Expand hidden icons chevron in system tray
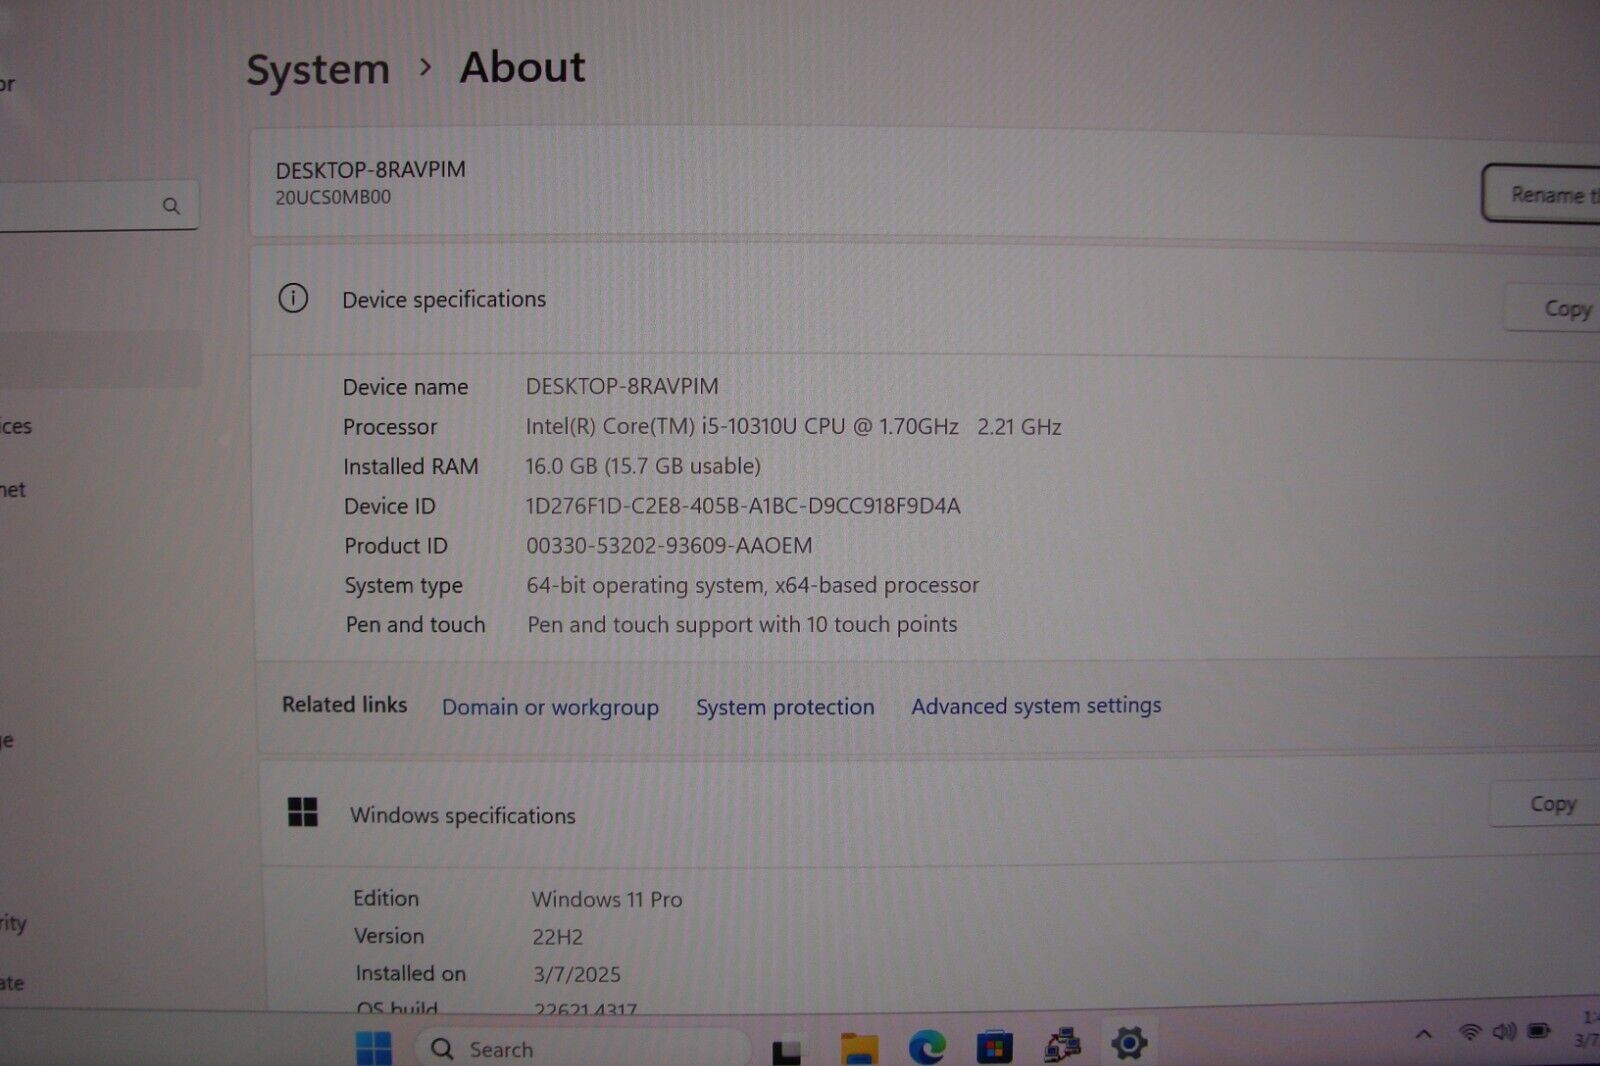 pyautogui.click(x=1424, y=1033)
